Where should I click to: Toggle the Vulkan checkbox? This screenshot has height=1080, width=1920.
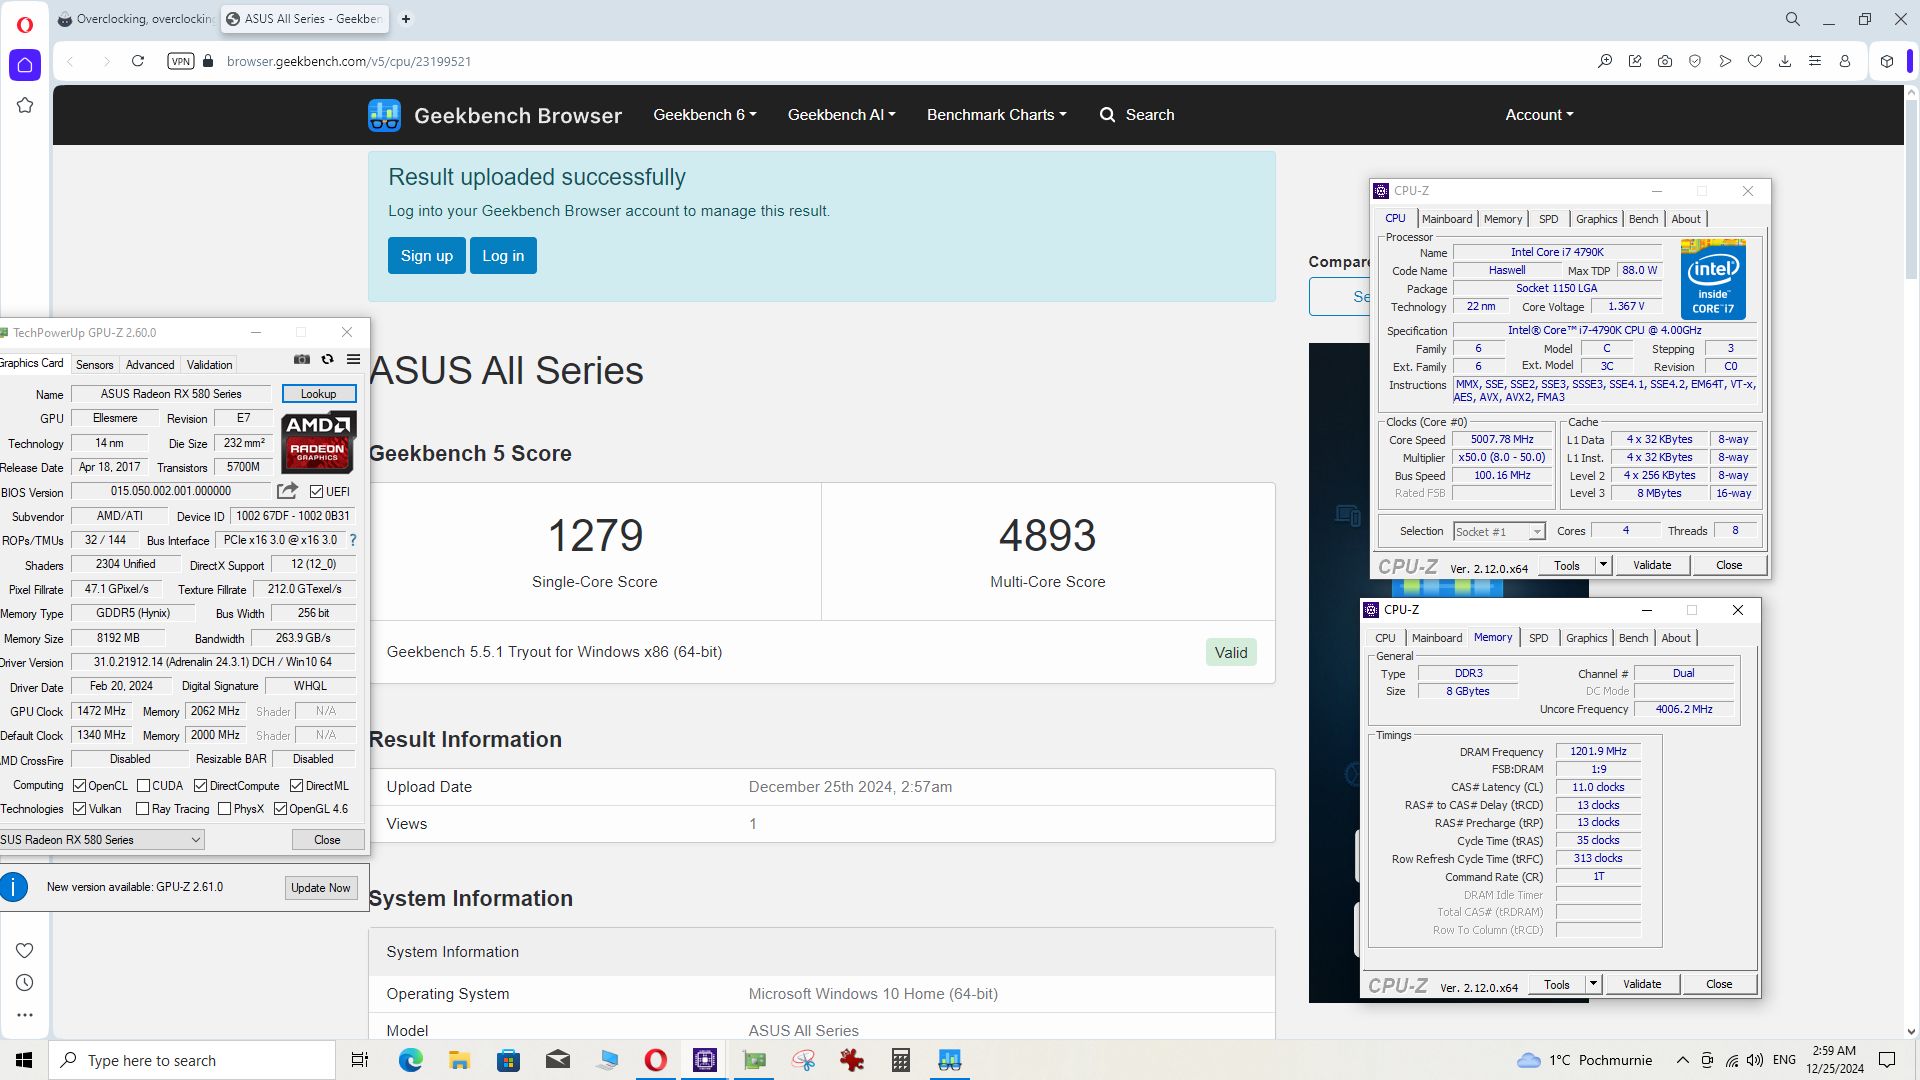[79, 809]
